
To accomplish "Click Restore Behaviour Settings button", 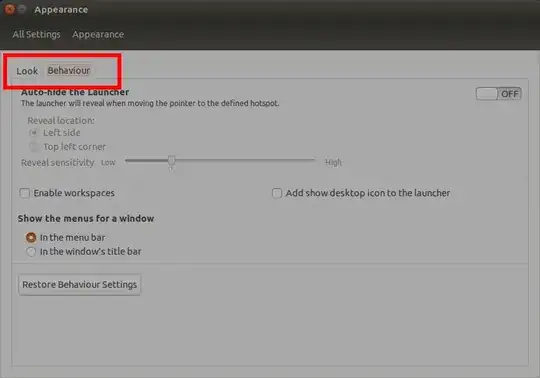I will [80, 285].
